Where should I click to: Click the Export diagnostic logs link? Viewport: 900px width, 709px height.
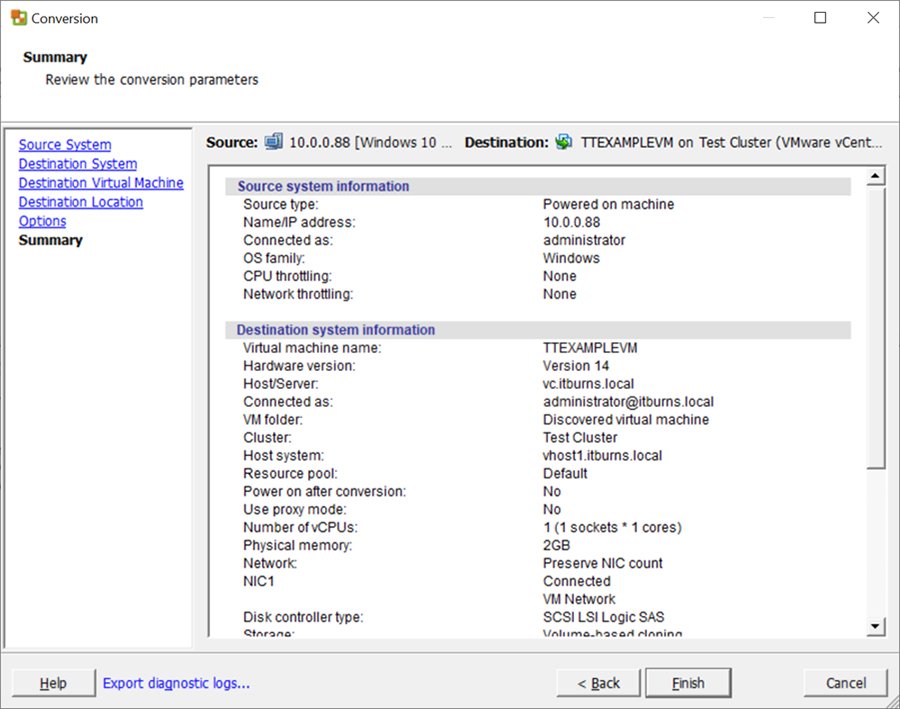point(176,682)
